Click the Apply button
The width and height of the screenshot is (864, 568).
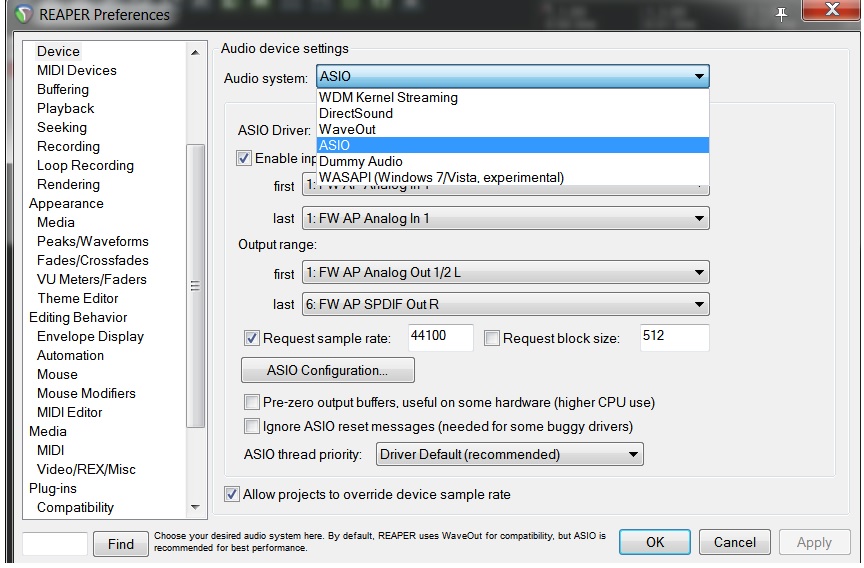coord(814,542)
